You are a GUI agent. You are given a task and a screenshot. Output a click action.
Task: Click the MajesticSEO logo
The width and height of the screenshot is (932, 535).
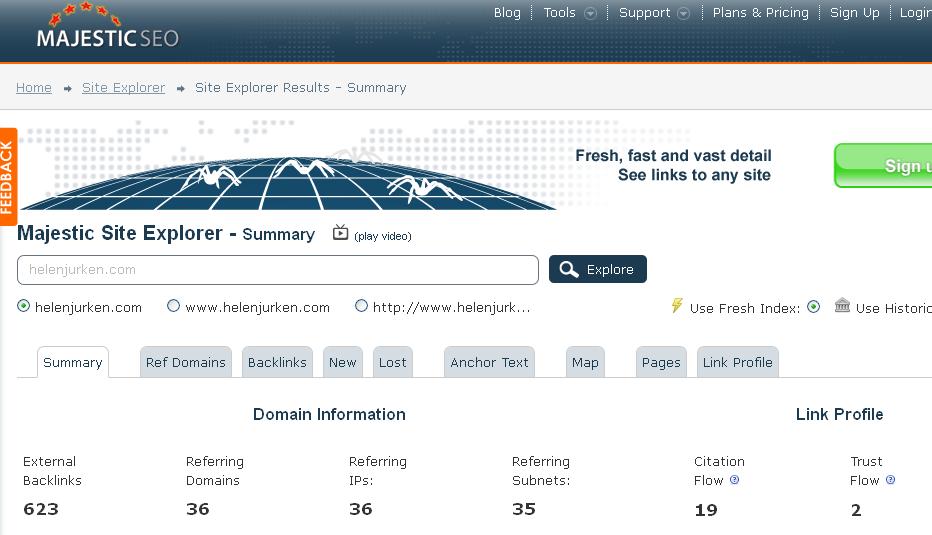[x=108, y=26]
